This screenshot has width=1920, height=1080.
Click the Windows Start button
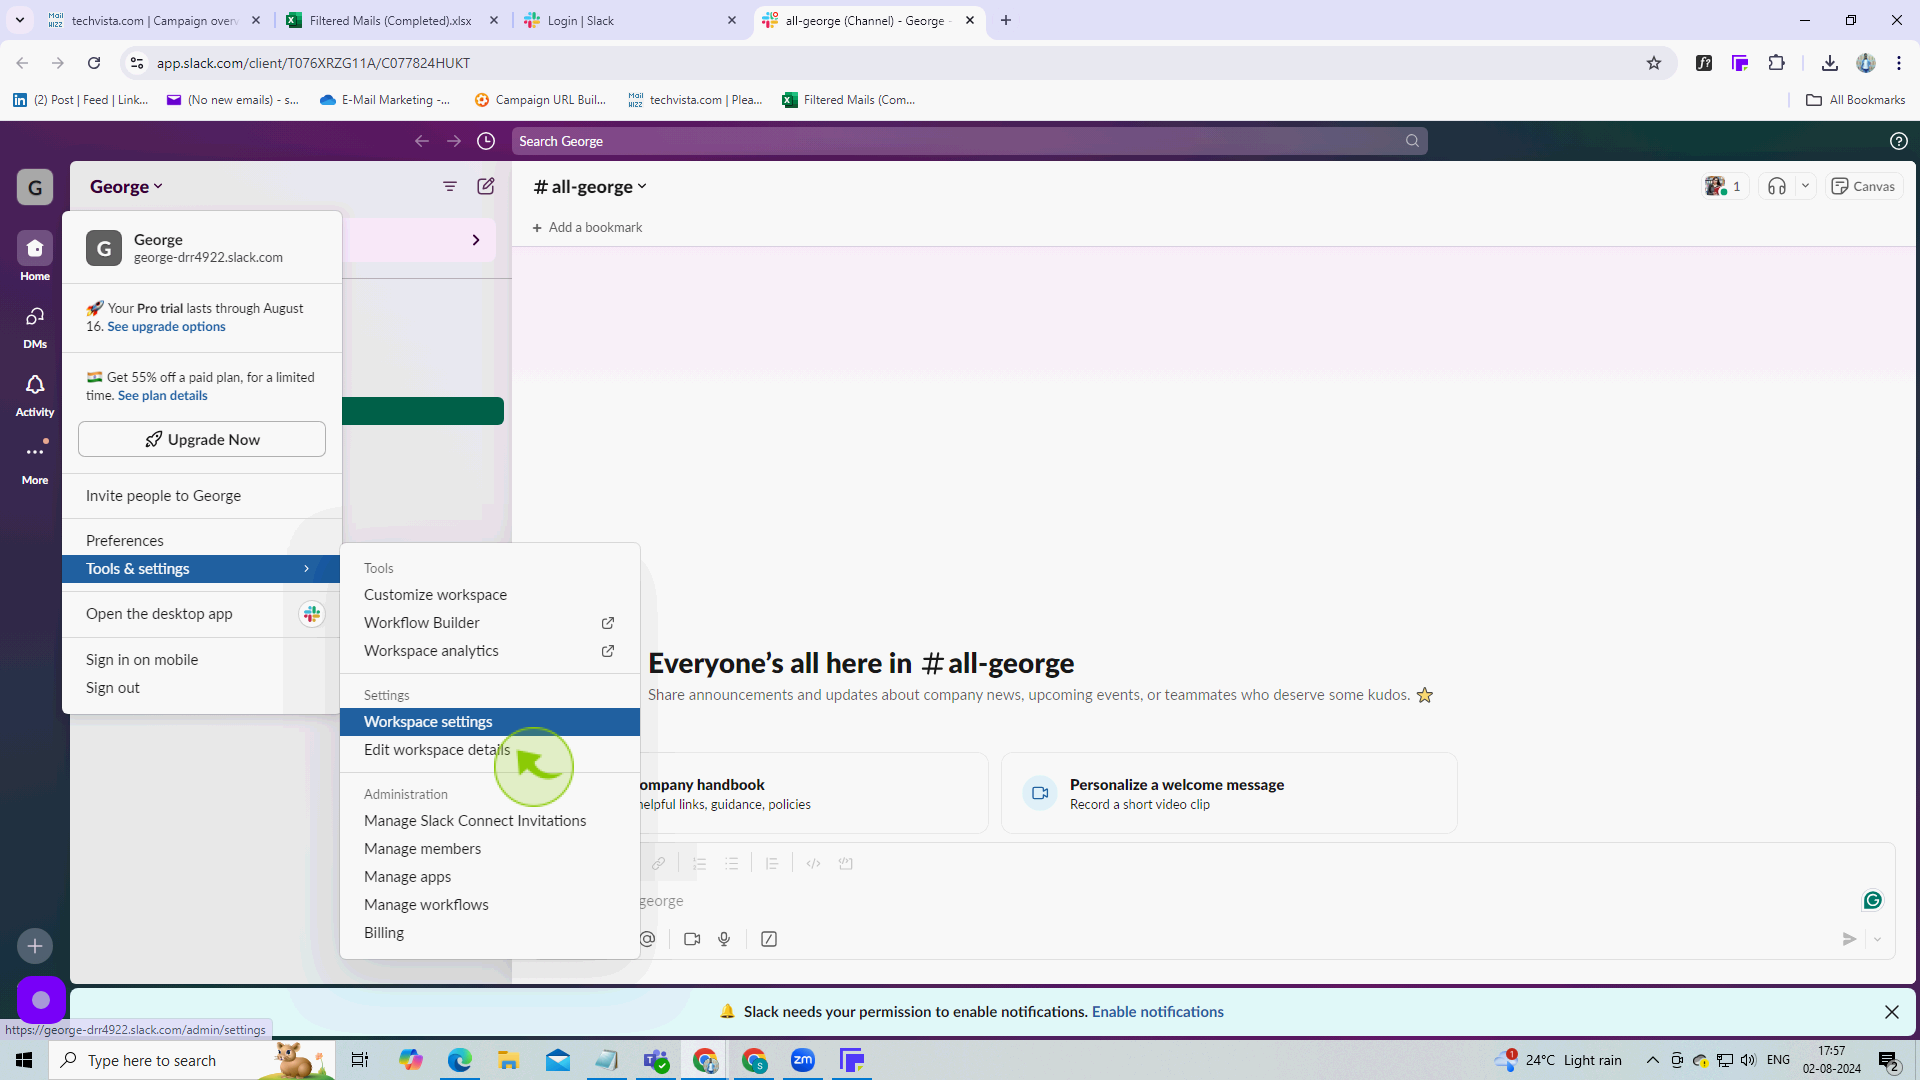[24, 1060]
